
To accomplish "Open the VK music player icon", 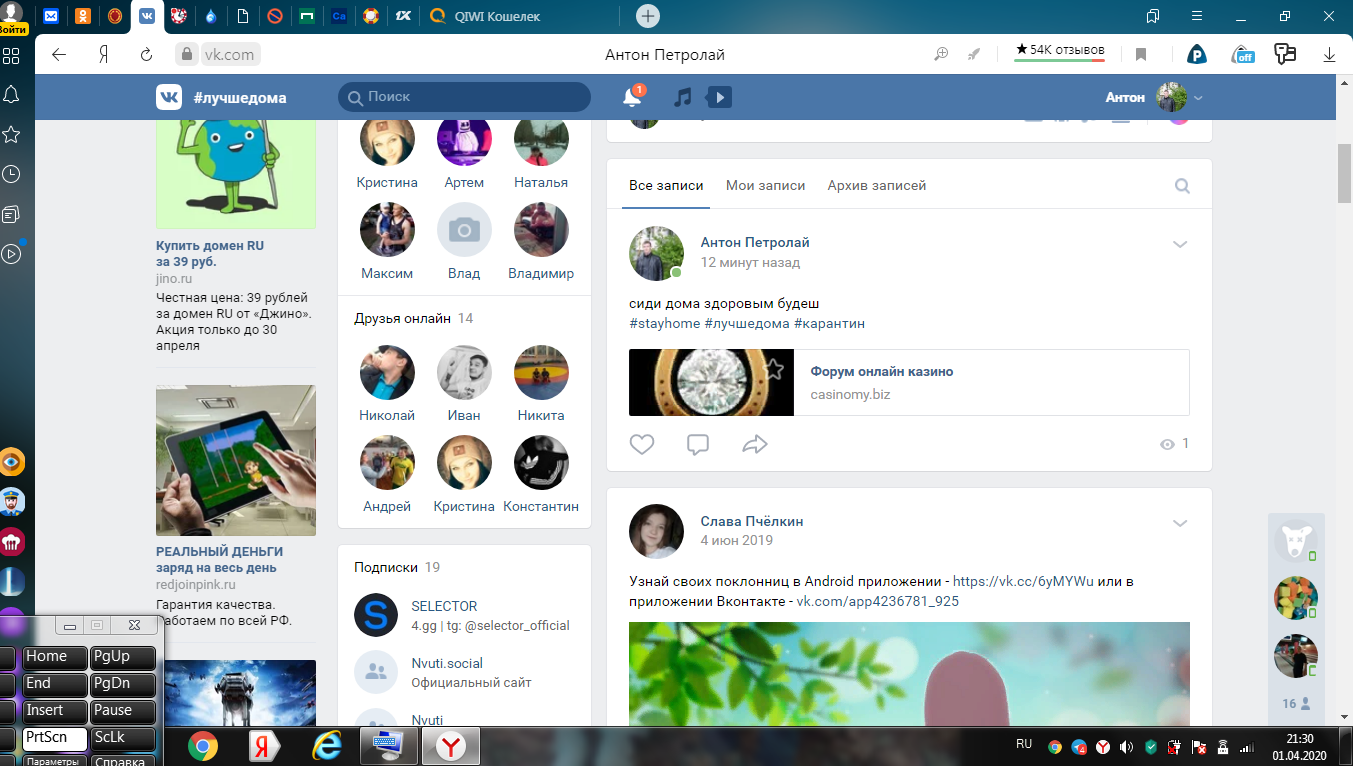I will (x=683, y=97).
